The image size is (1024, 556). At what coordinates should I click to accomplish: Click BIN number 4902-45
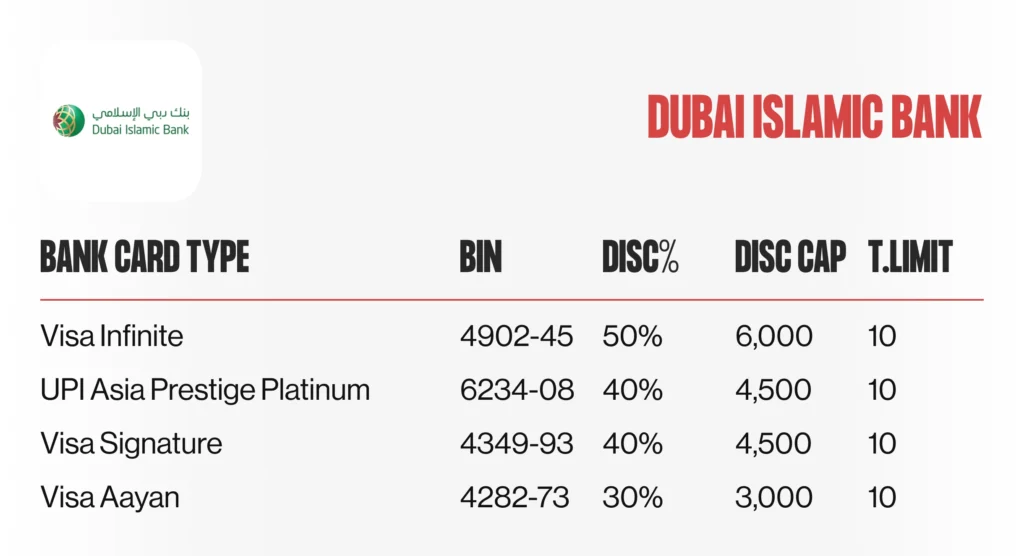[516, 336]
